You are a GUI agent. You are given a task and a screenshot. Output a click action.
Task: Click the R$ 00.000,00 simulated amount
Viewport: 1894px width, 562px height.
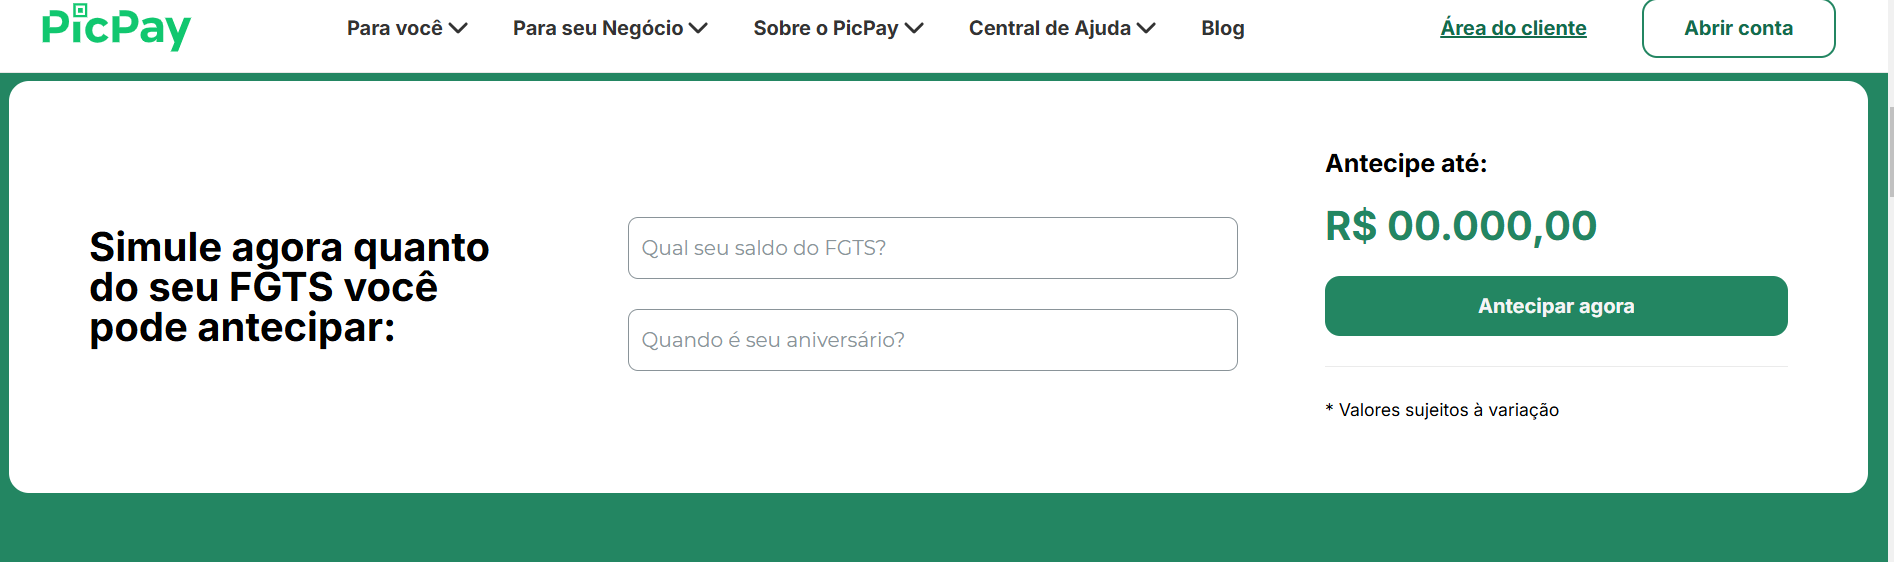(x=1460, y=226)
